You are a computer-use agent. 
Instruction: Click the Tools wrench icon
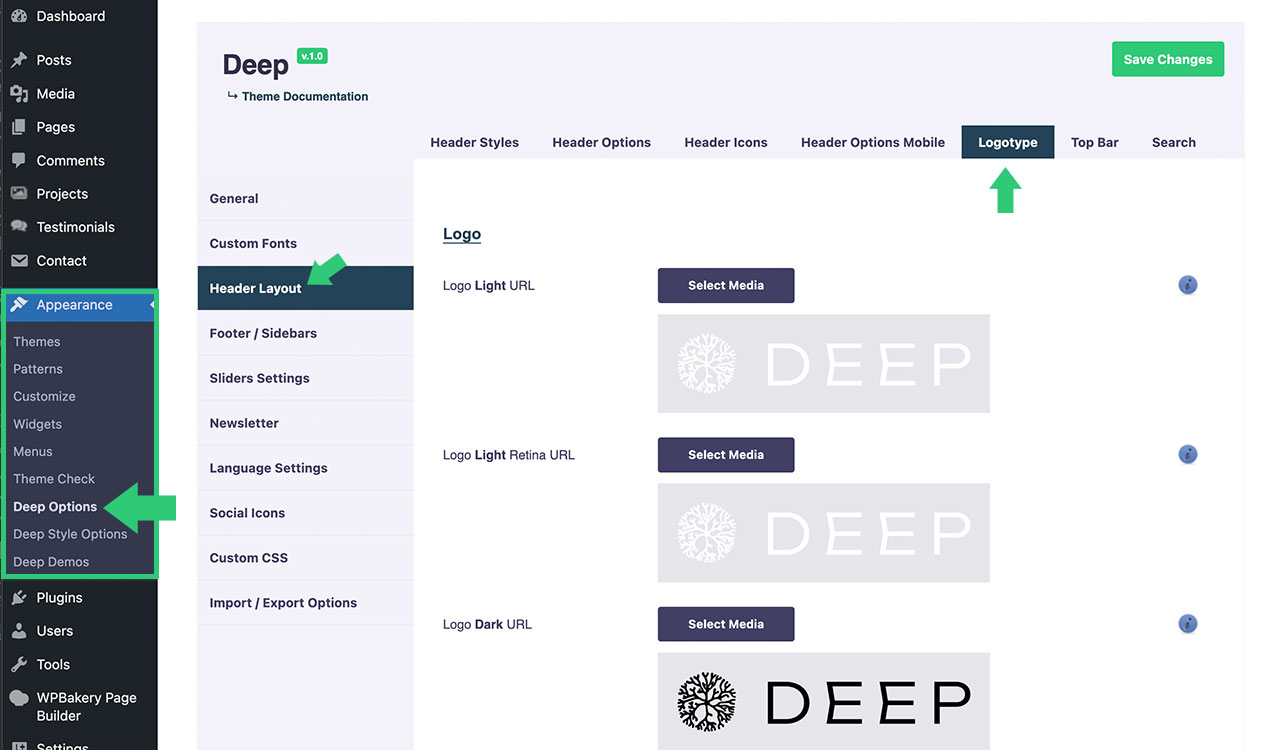18,665
